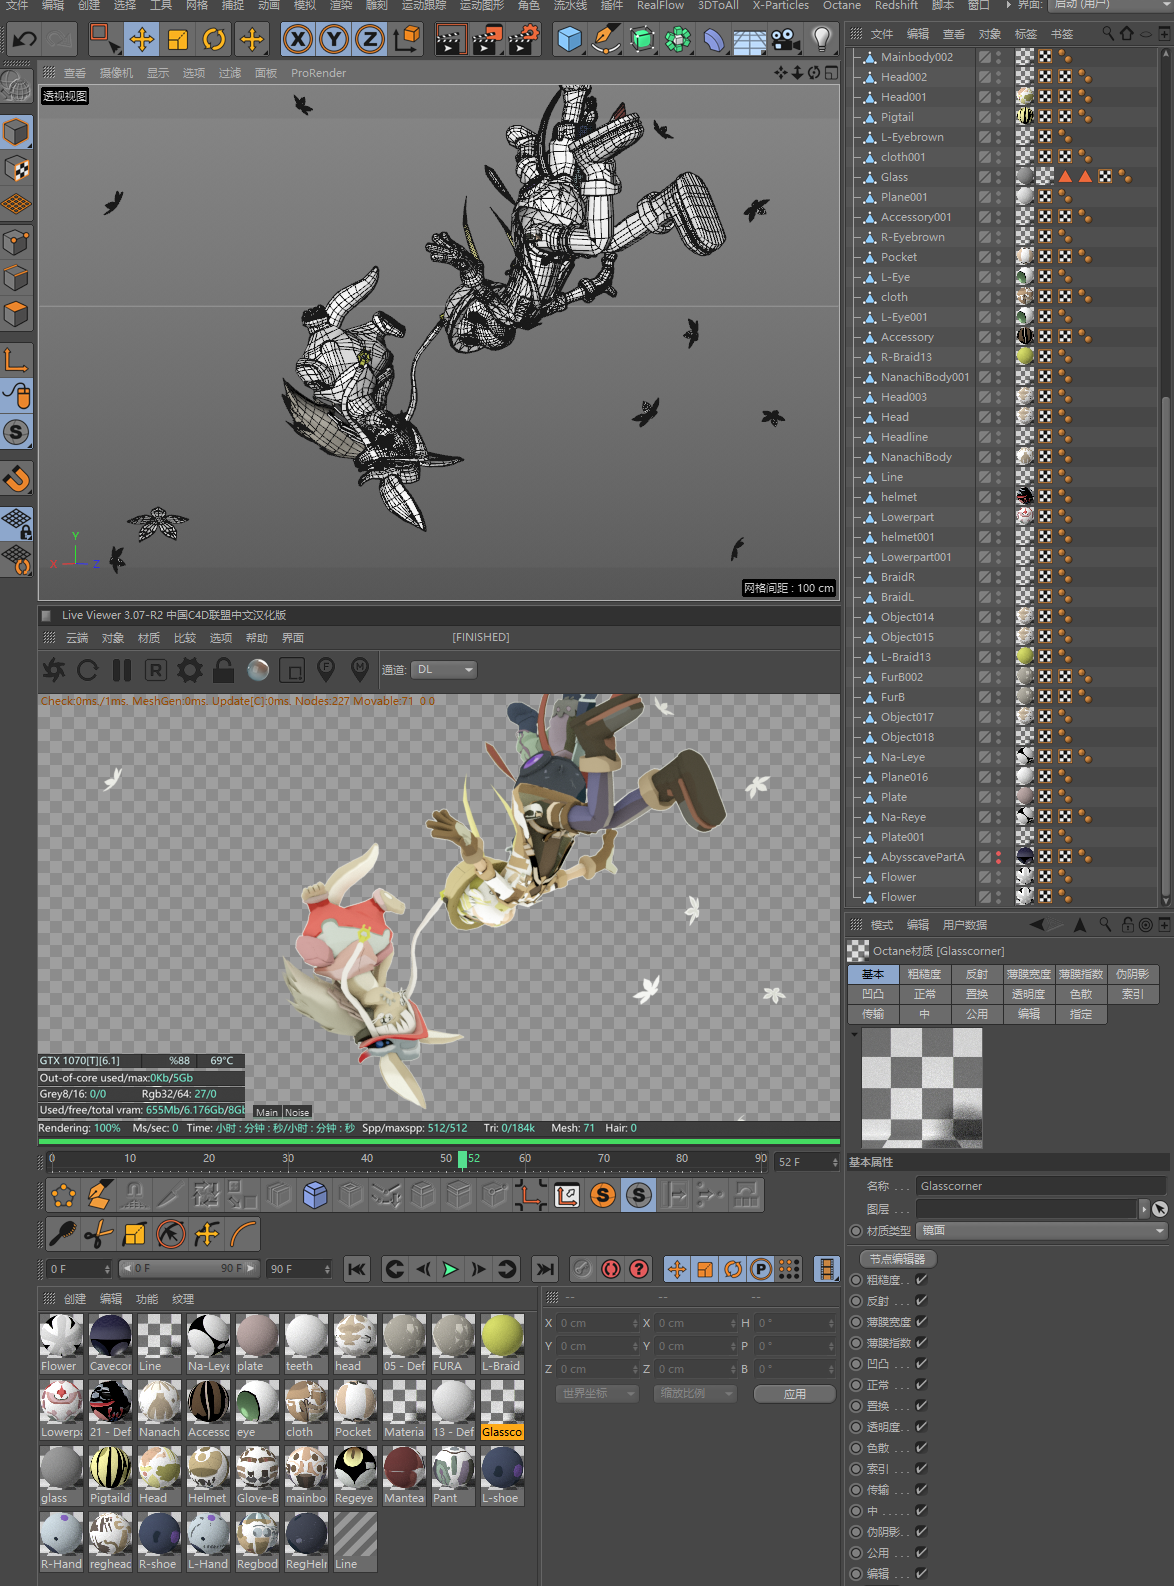Viewport: 1174px width, 1586px height.
Task: Open Octane Live Viewer gear settings
Action: click(189, 670)
